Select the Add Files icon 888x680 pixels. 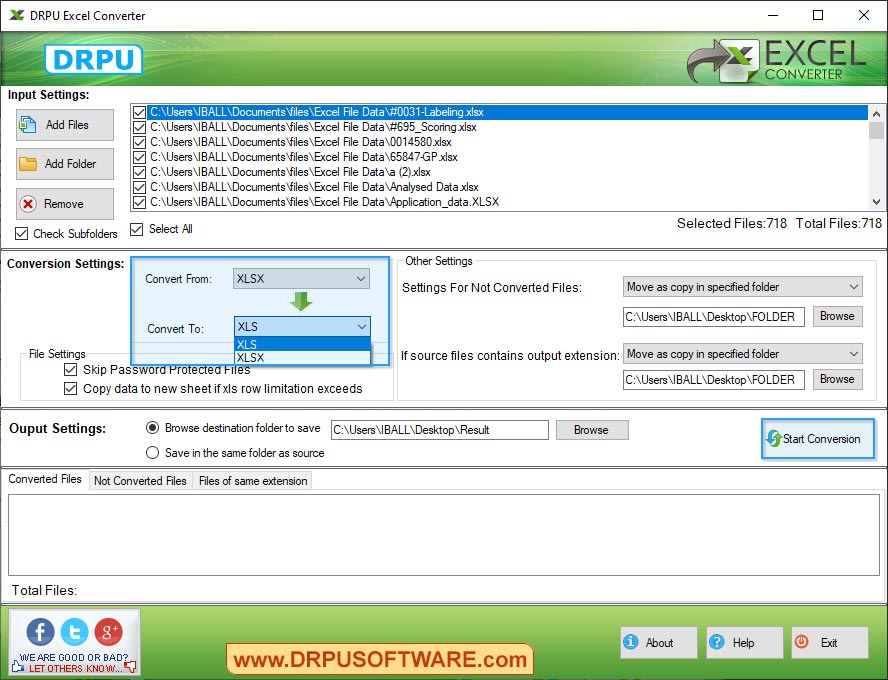[28, 124]
